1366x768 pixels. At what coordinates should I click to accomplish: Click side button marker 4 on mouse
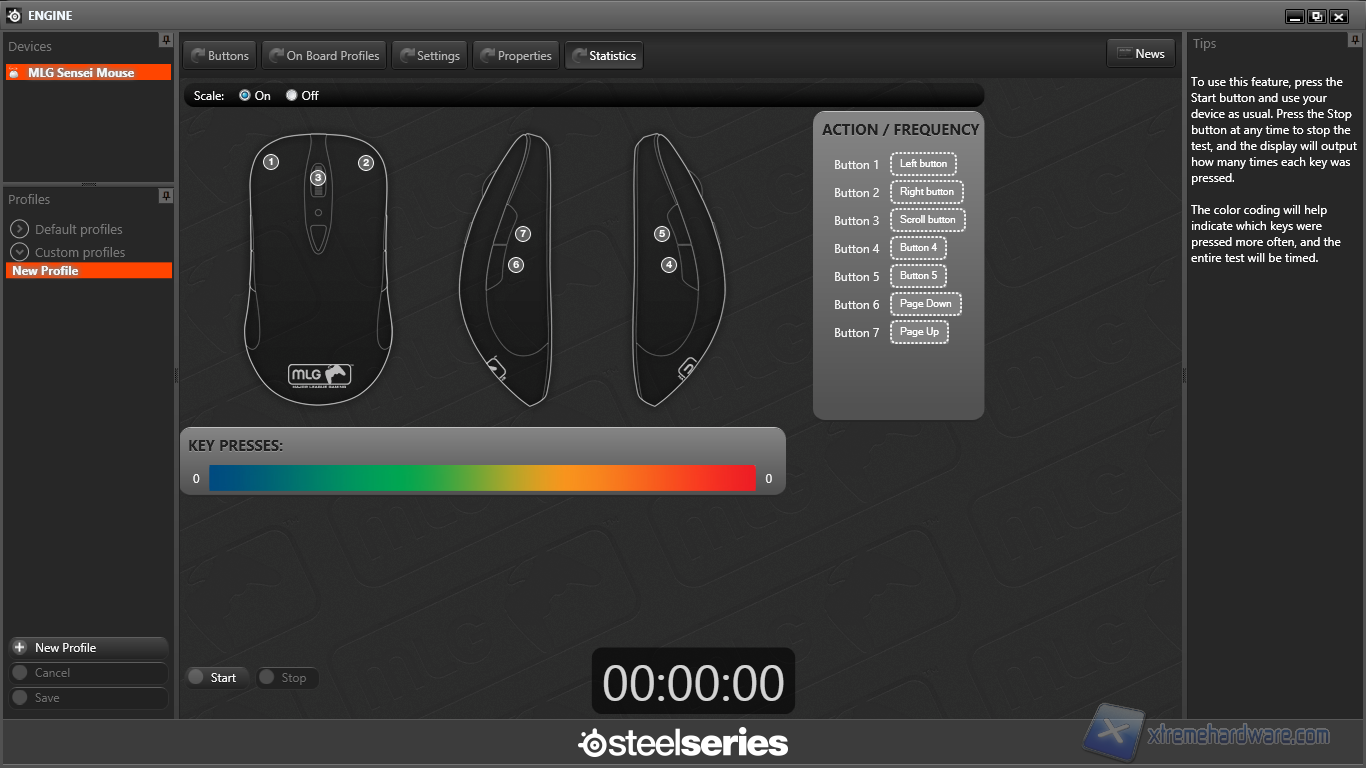tap(669, 265)
